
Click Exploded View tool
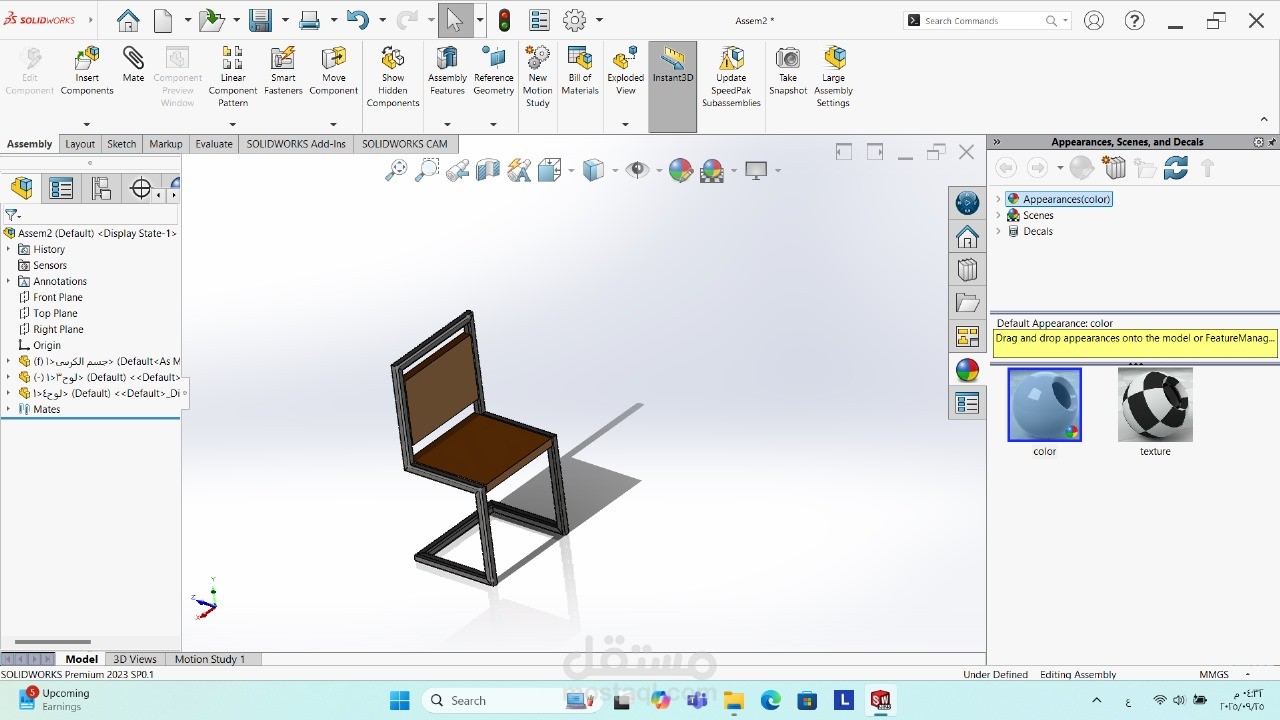626,71
